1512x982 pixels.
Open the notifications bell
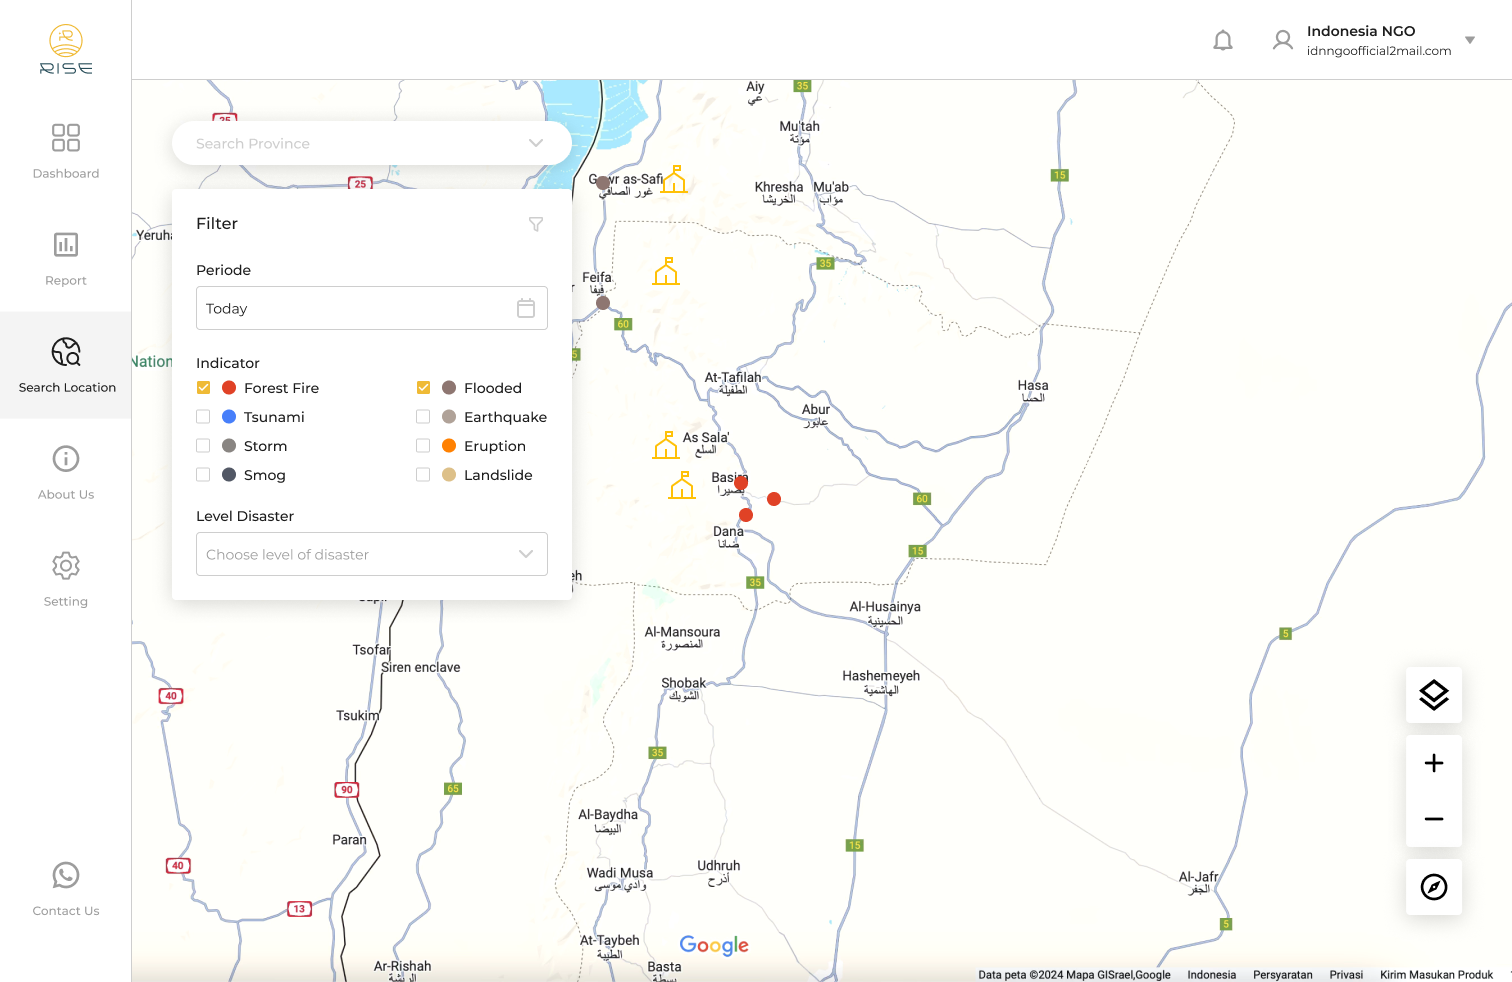coord(1222,41)
